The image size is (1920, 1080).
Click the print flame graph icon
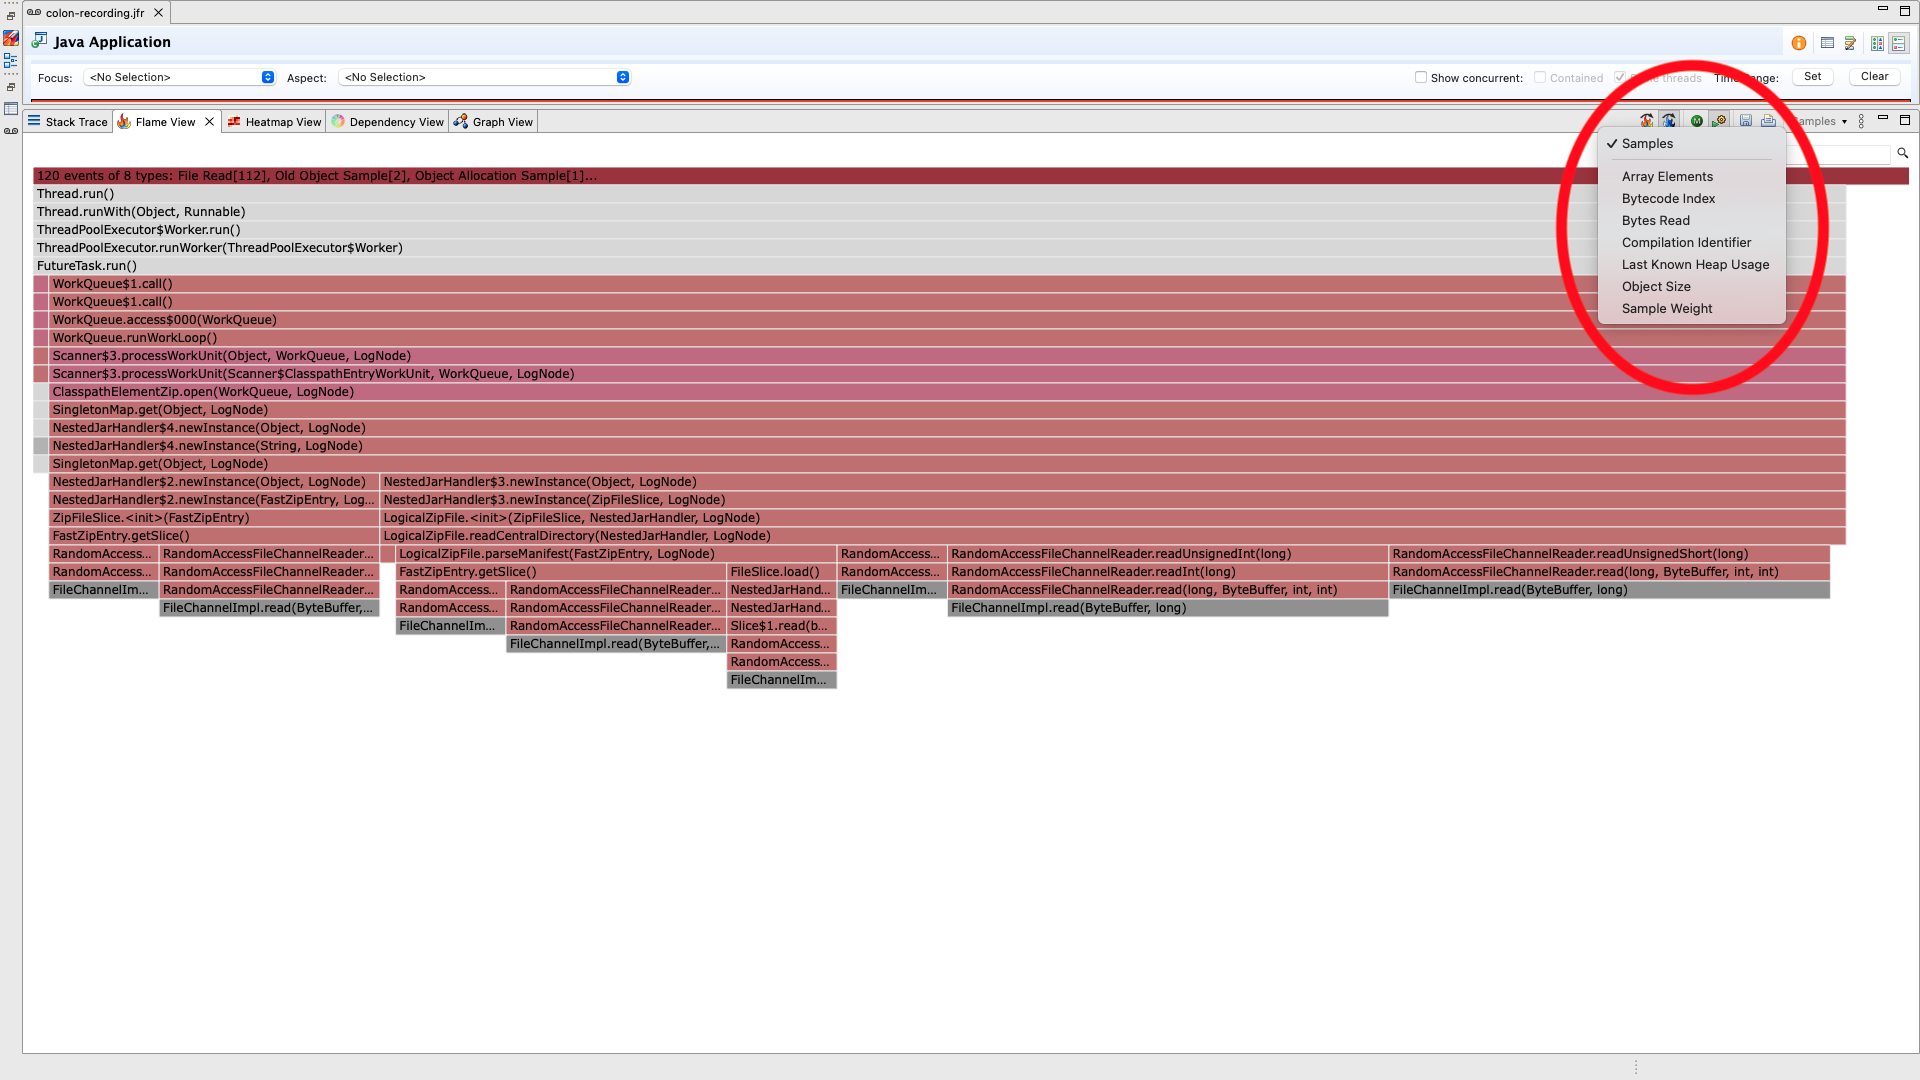coord(1768,121)
